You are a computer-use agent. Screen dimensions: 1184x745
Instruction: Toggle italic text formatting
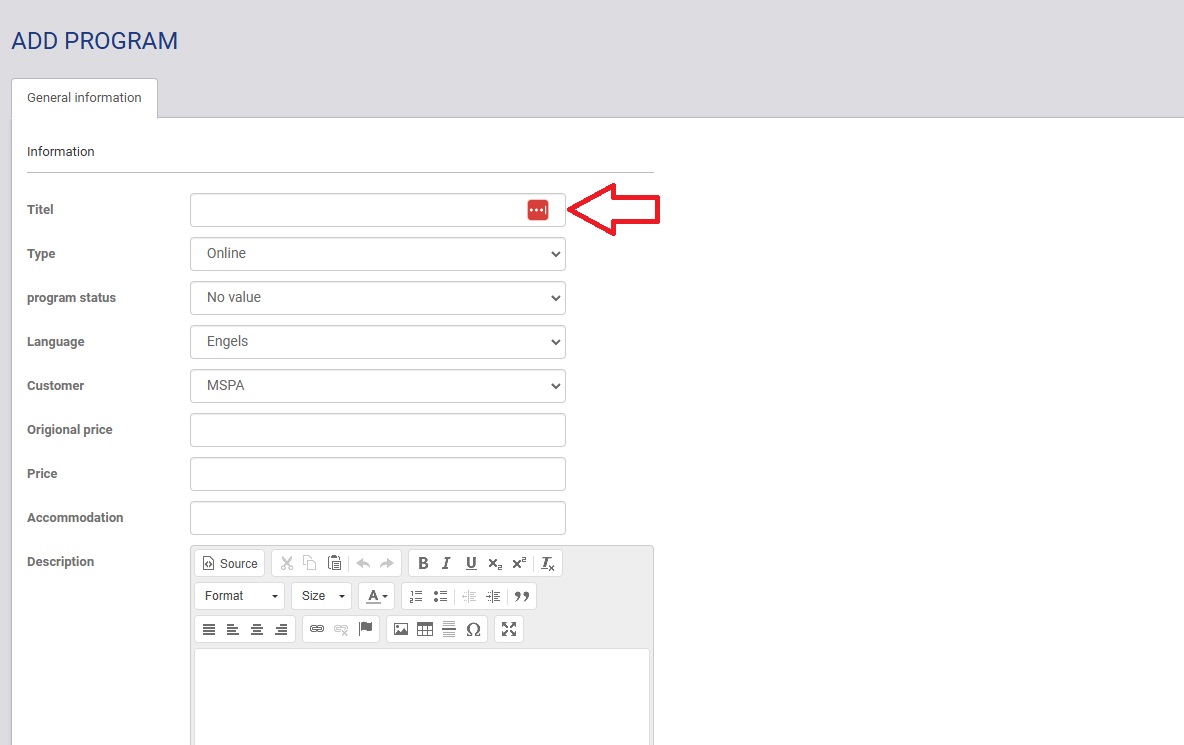[x=447, y=563]
